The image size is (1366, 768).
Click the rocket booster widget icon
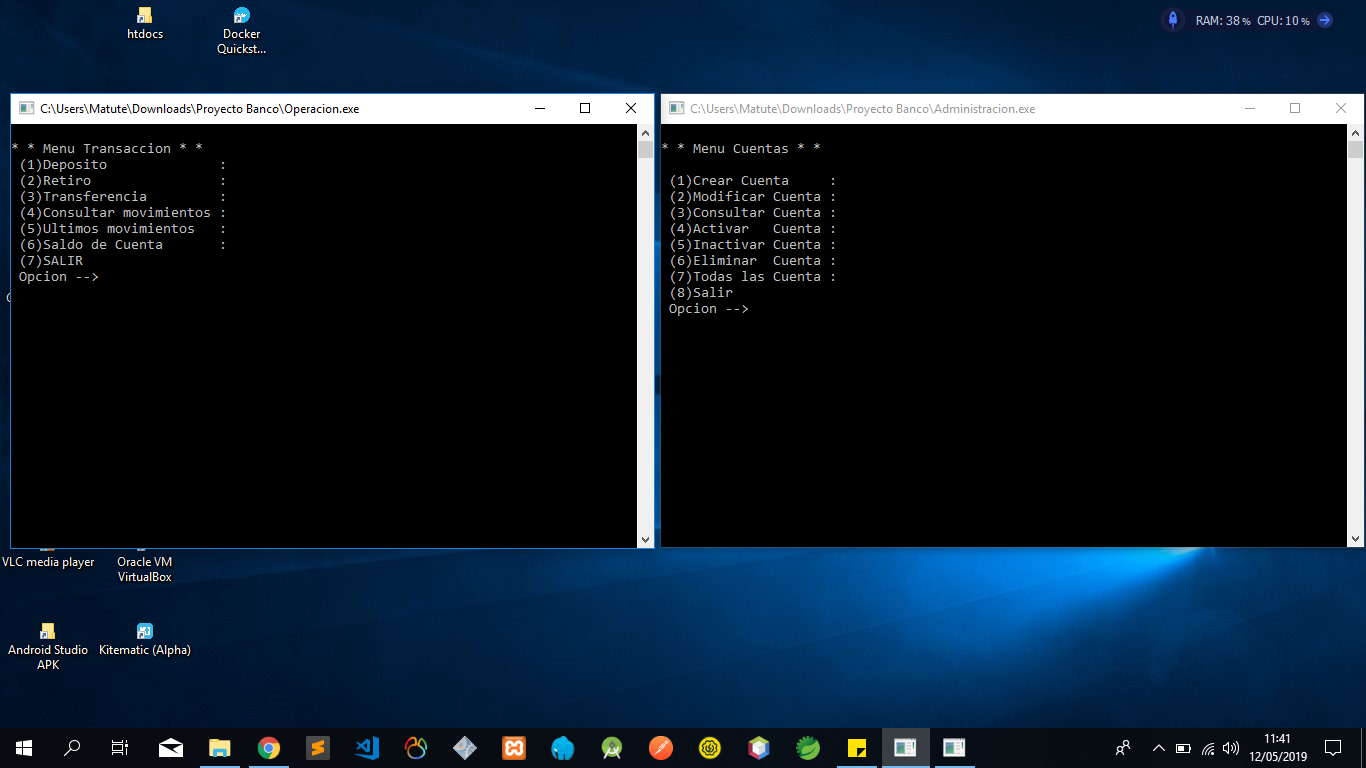click(x=1173, y=20)
